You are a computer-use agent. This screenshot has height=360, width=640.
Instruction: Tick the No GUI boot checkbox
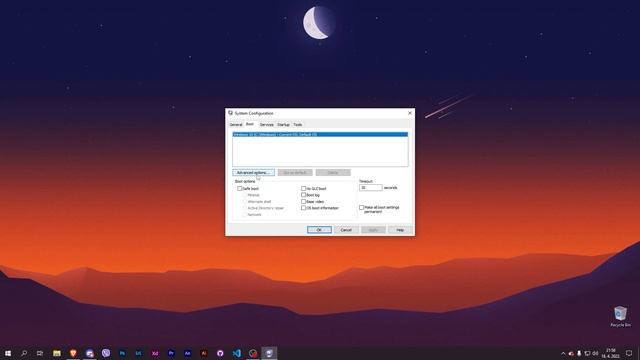point(303,189)
